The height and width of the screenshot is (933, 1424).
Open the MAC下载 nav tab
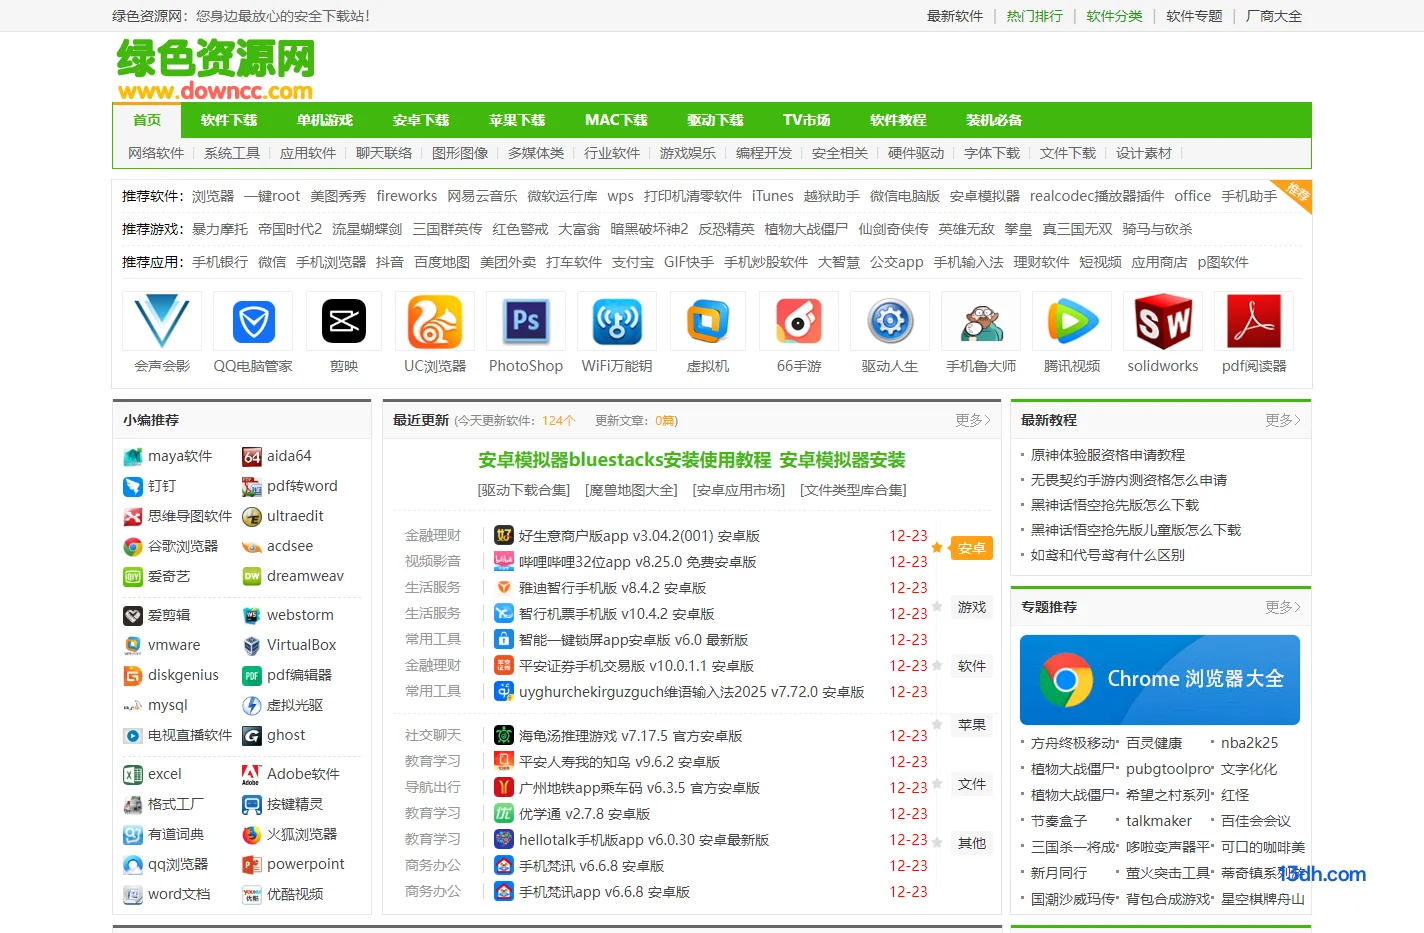click(616, 120)
